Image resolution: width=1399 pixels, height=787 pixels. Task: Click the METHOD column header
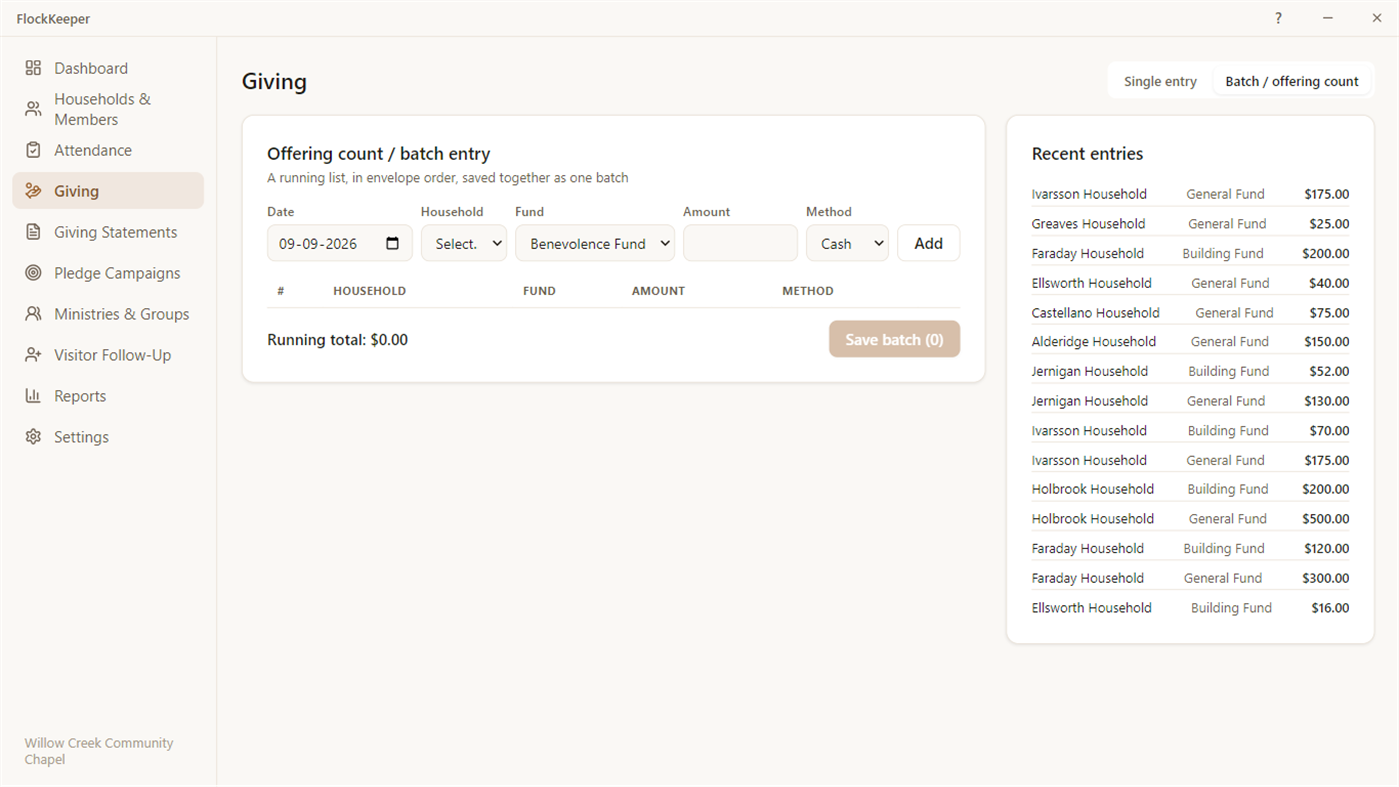pyautogui.click(x=808, y=291)
